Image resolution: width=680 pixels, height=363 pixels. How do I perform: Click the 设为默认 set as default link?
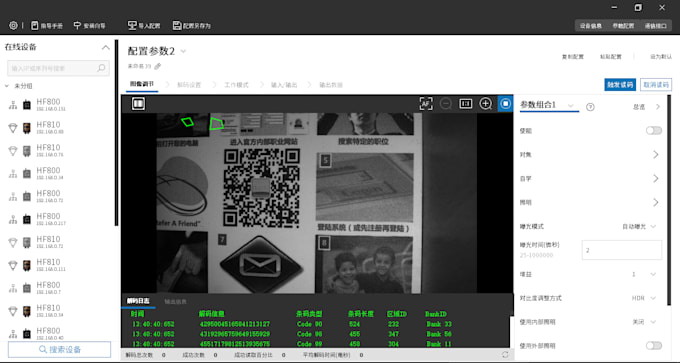(x=661, y=57)
